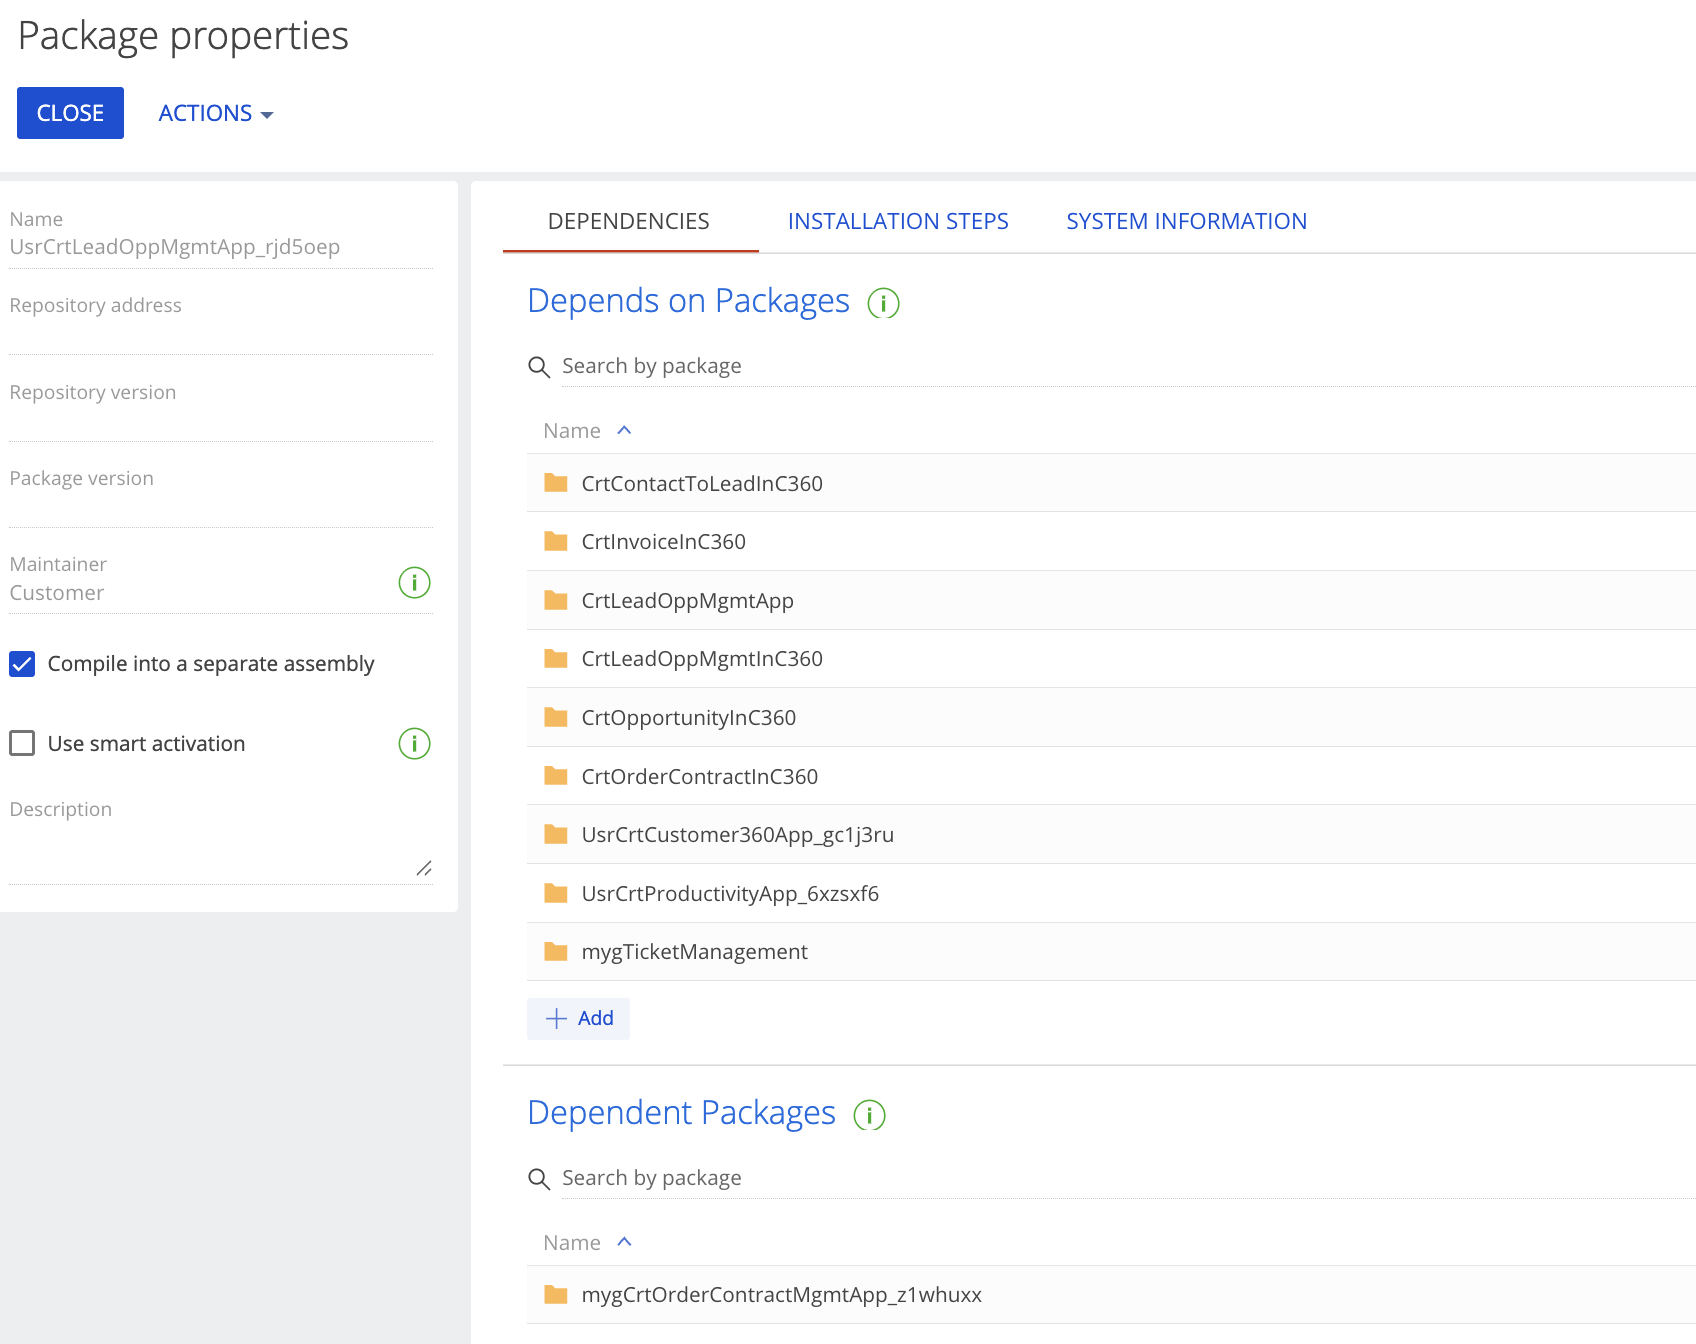The height and width of the screenshot is (1344, 1696).
Task: Click info icon next to Depends on Packages
Action: (x=883, y=303)
